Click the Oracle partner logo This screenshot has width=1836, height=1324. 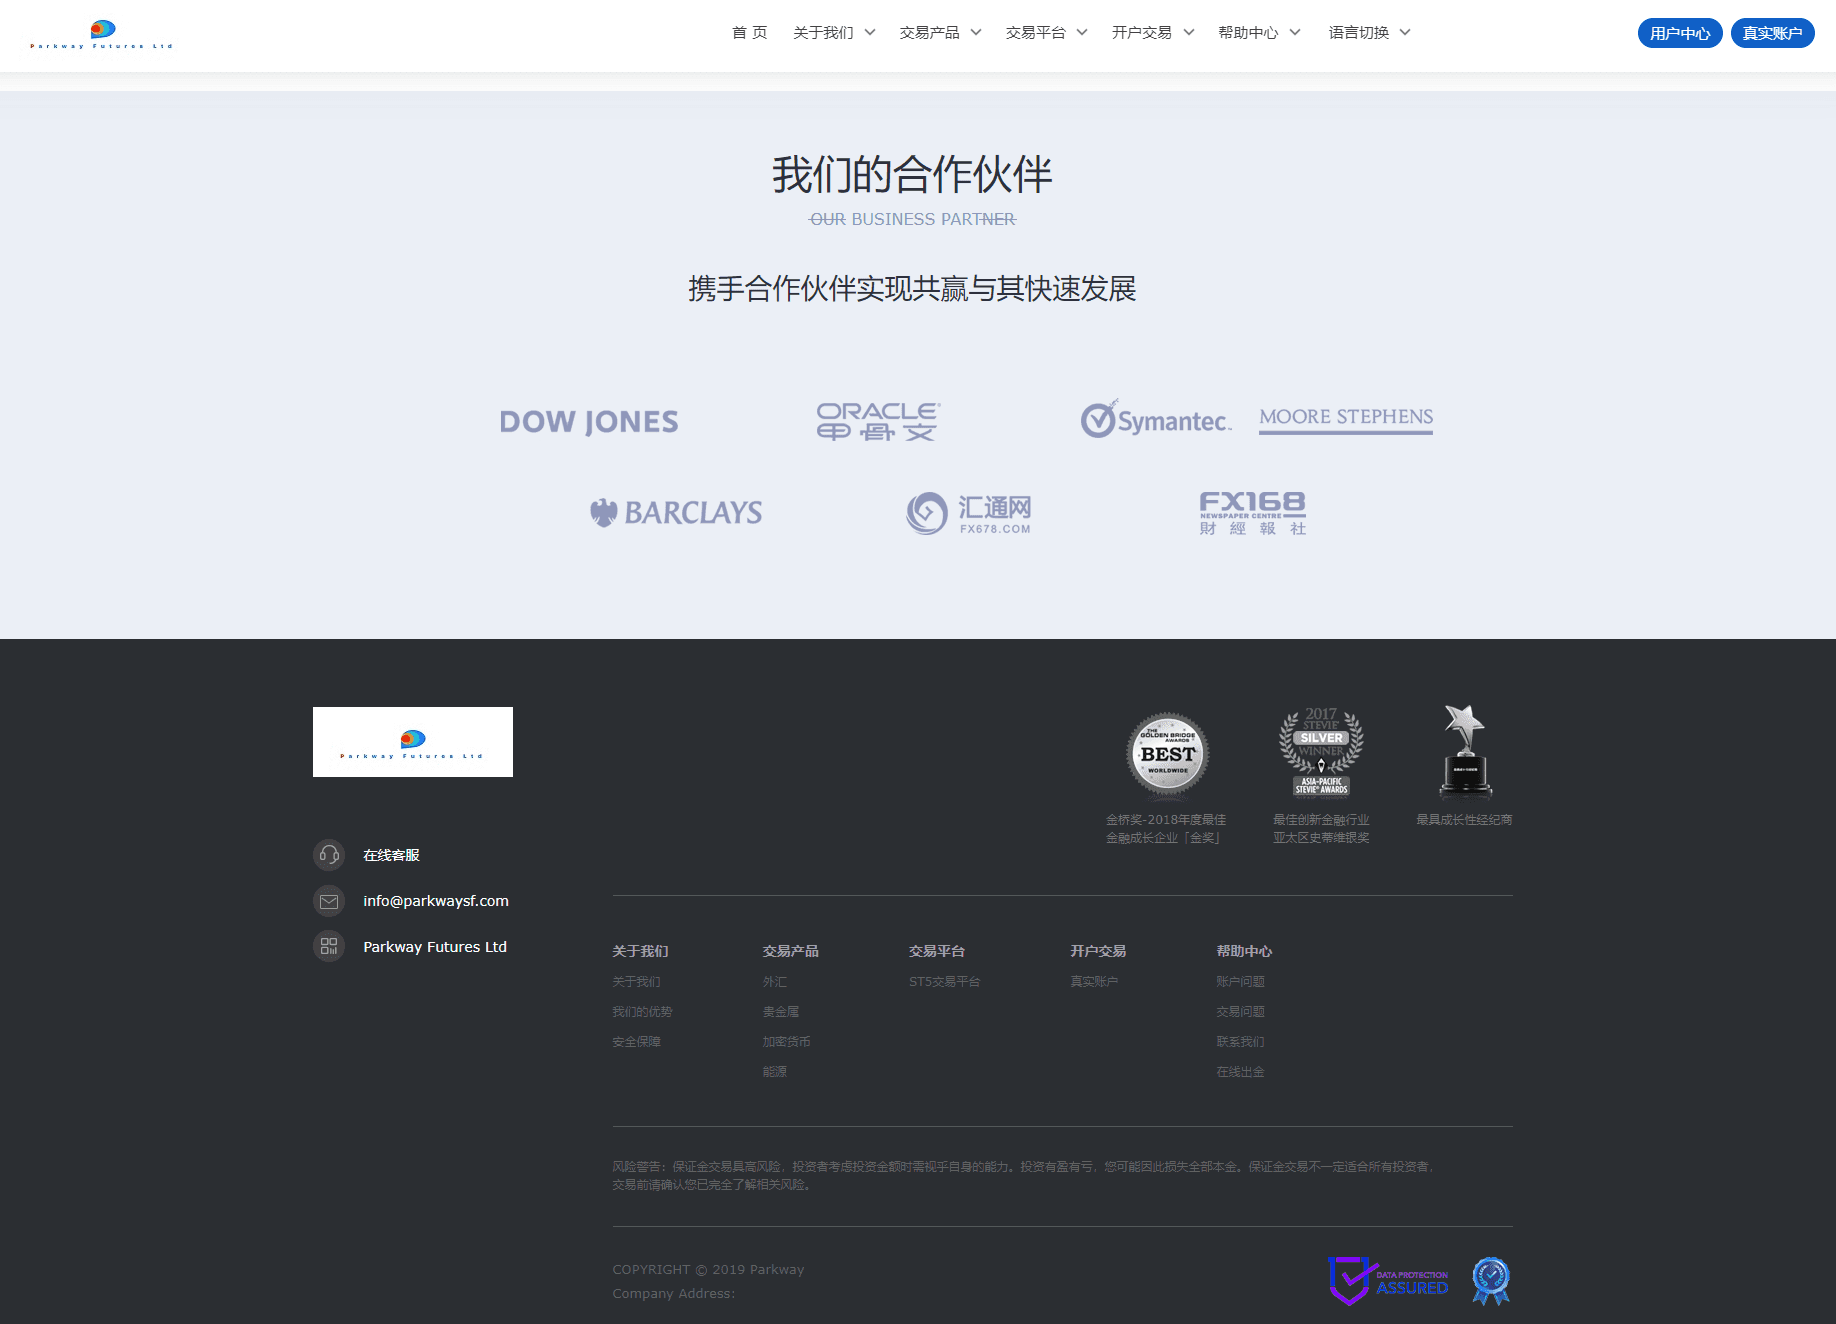tap(878, 422)
